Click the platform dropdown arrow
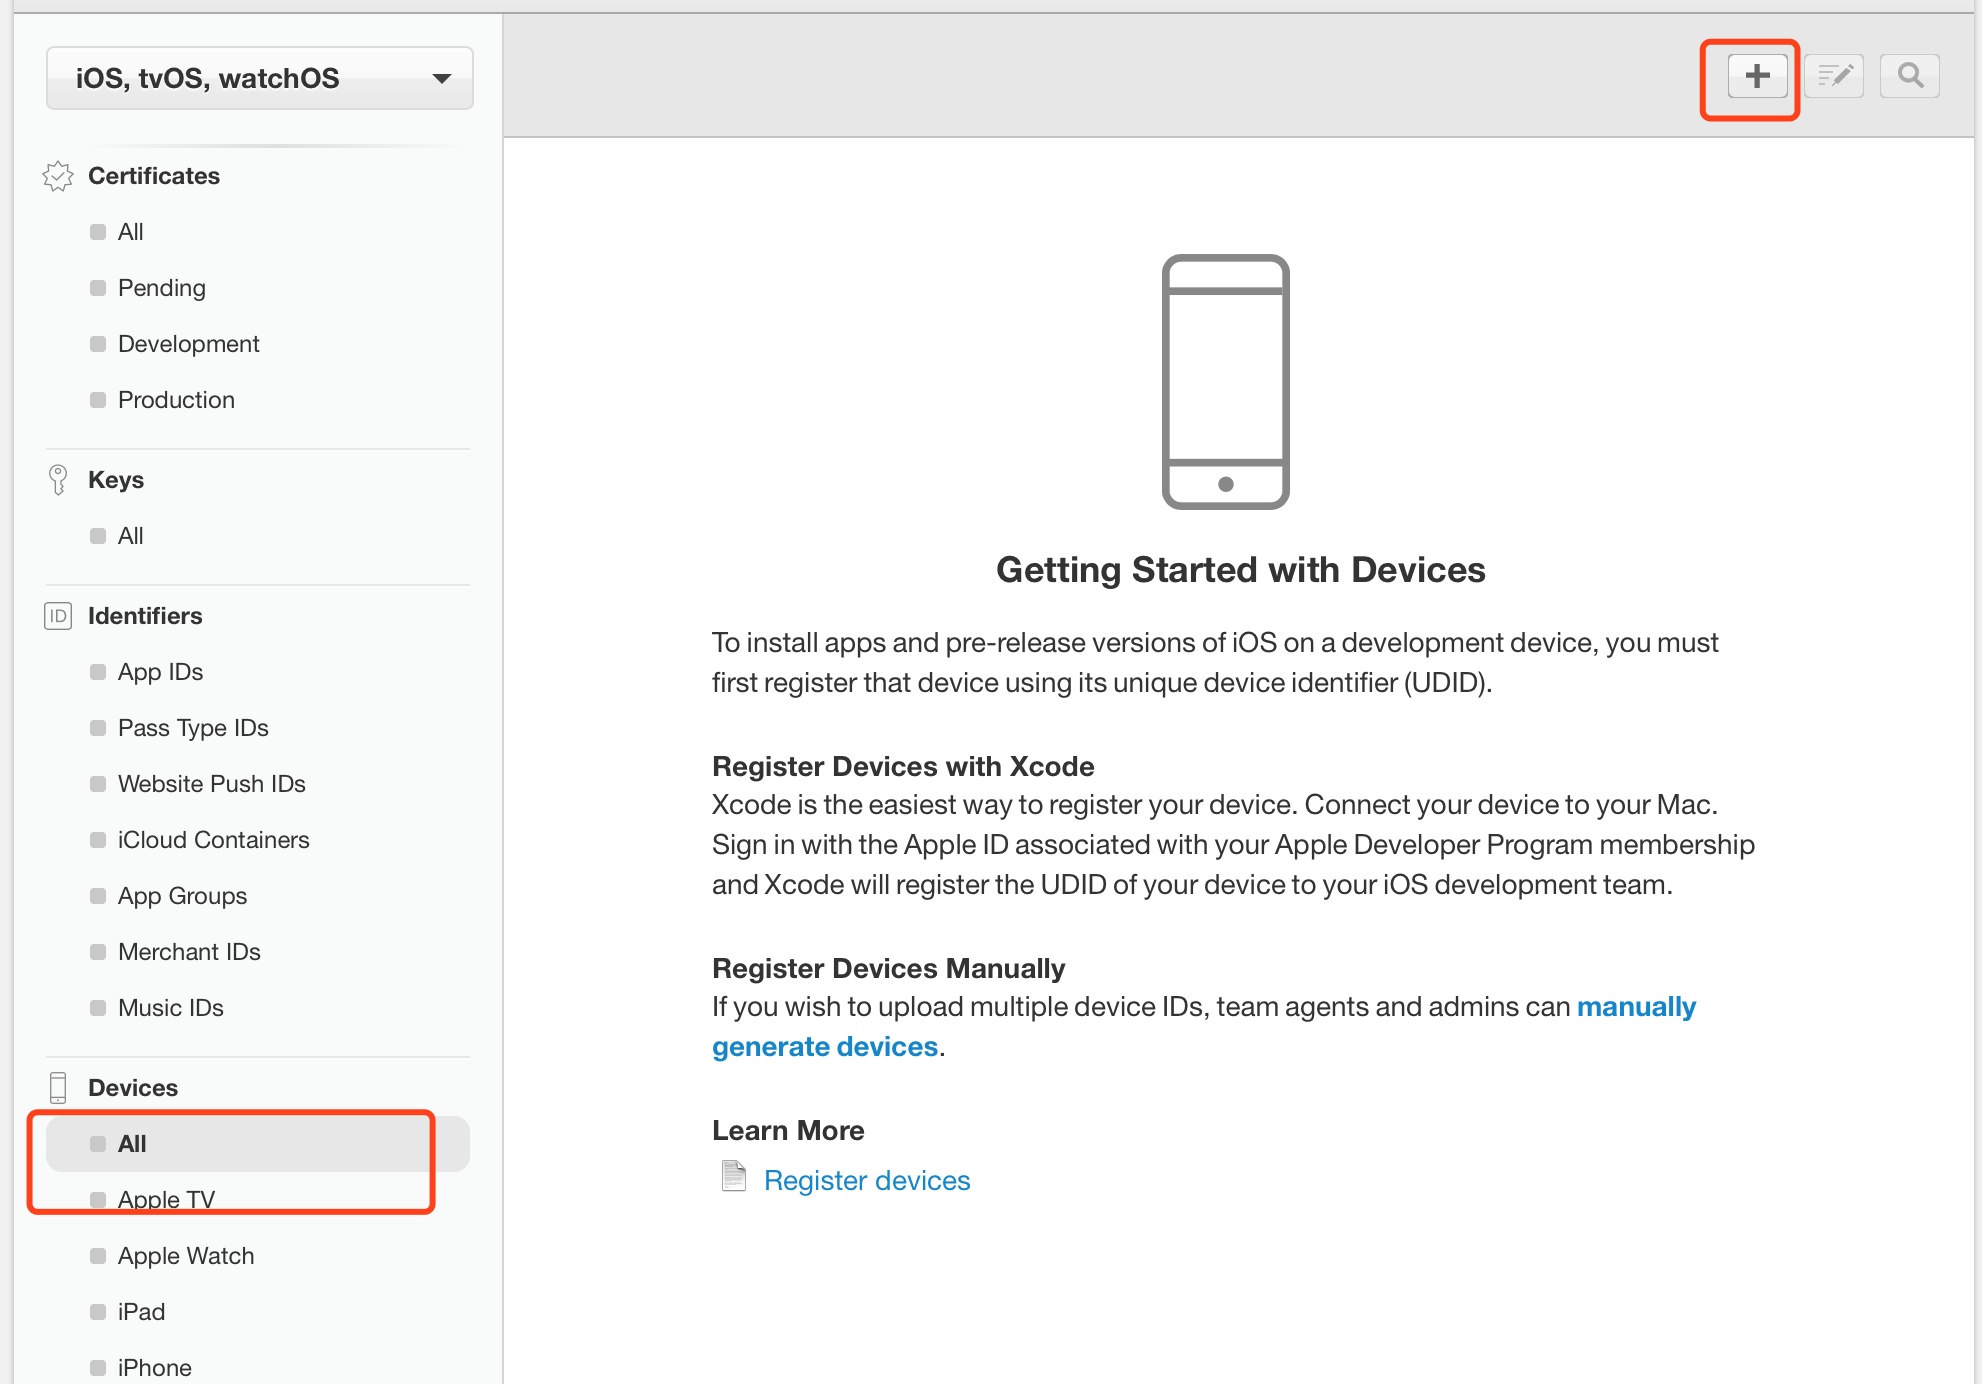 point(441,78)
